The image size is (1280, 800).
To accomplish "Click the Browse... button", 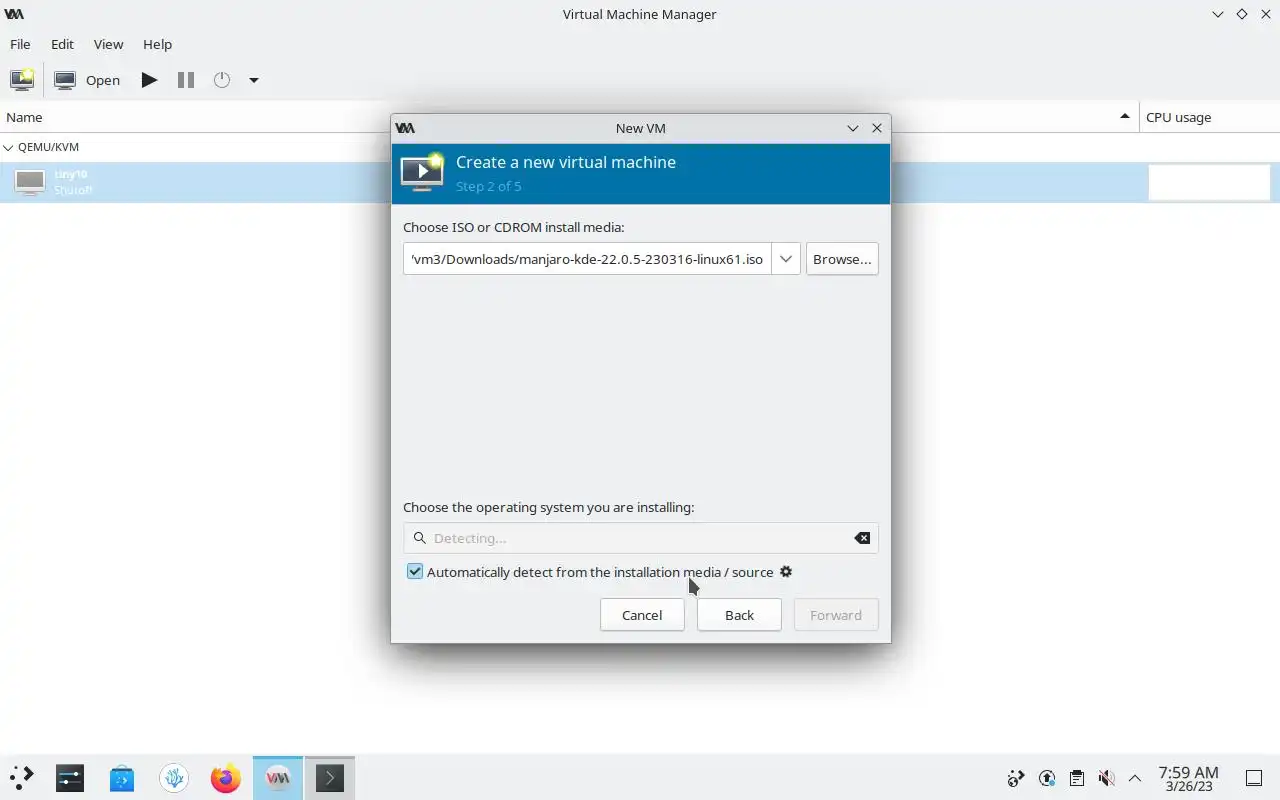I will pyautogui.click(x=842, y=259).
